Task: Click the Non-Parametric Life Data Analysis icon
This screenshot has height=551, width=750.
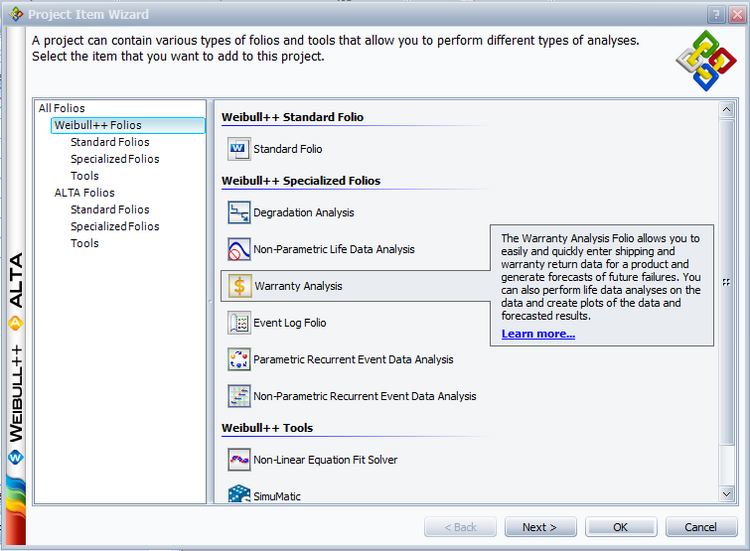Action: 239,249
